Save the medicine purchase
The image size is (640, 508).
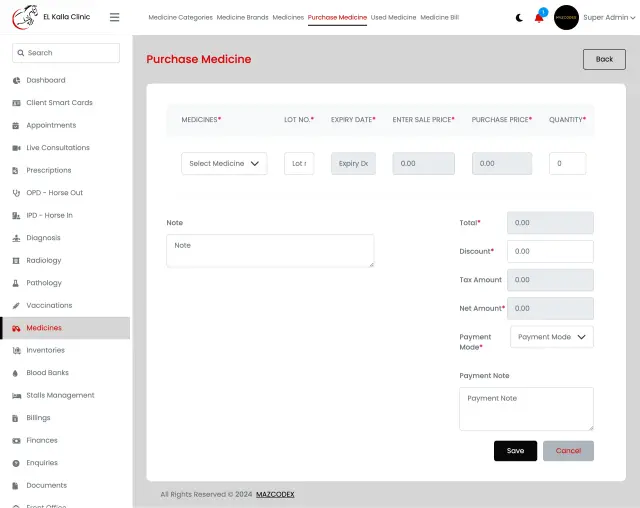[515, 451]
